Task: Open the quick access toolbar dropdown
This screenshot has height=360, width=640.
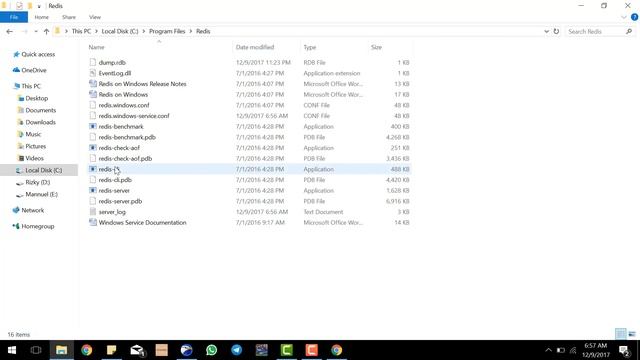Action: point(39,6)
